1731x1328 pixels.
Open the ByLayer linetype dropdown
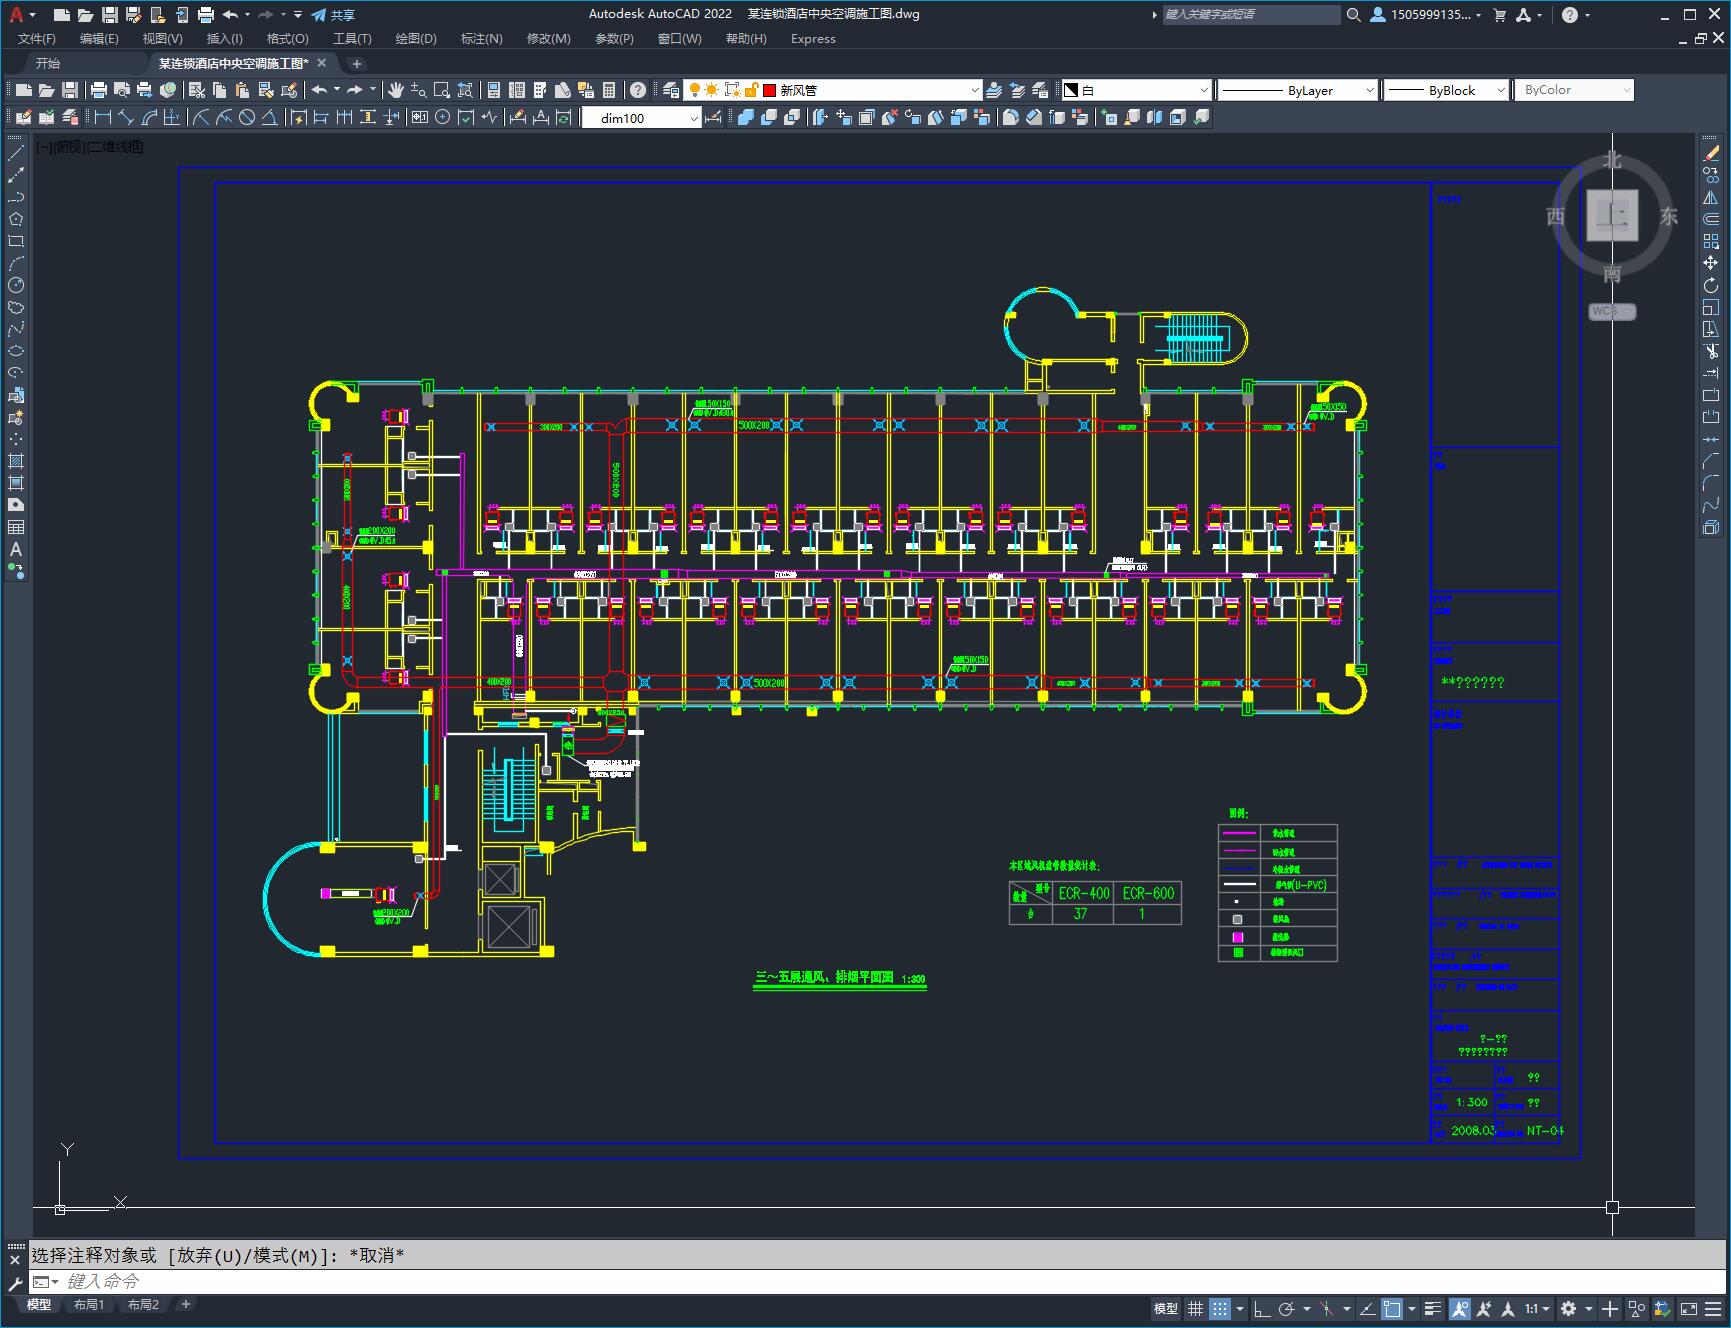click(x=1369, y=90)
